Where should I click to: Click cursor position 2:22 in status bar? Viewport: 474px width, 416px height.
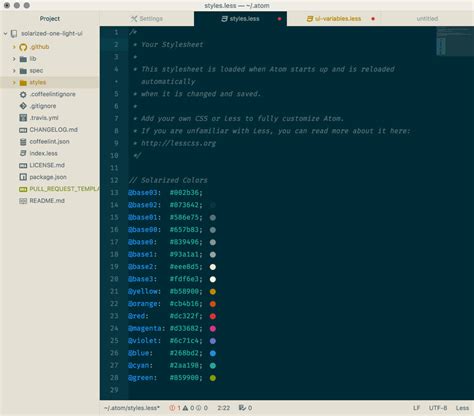pyautogui.click(x=224, y=408)
